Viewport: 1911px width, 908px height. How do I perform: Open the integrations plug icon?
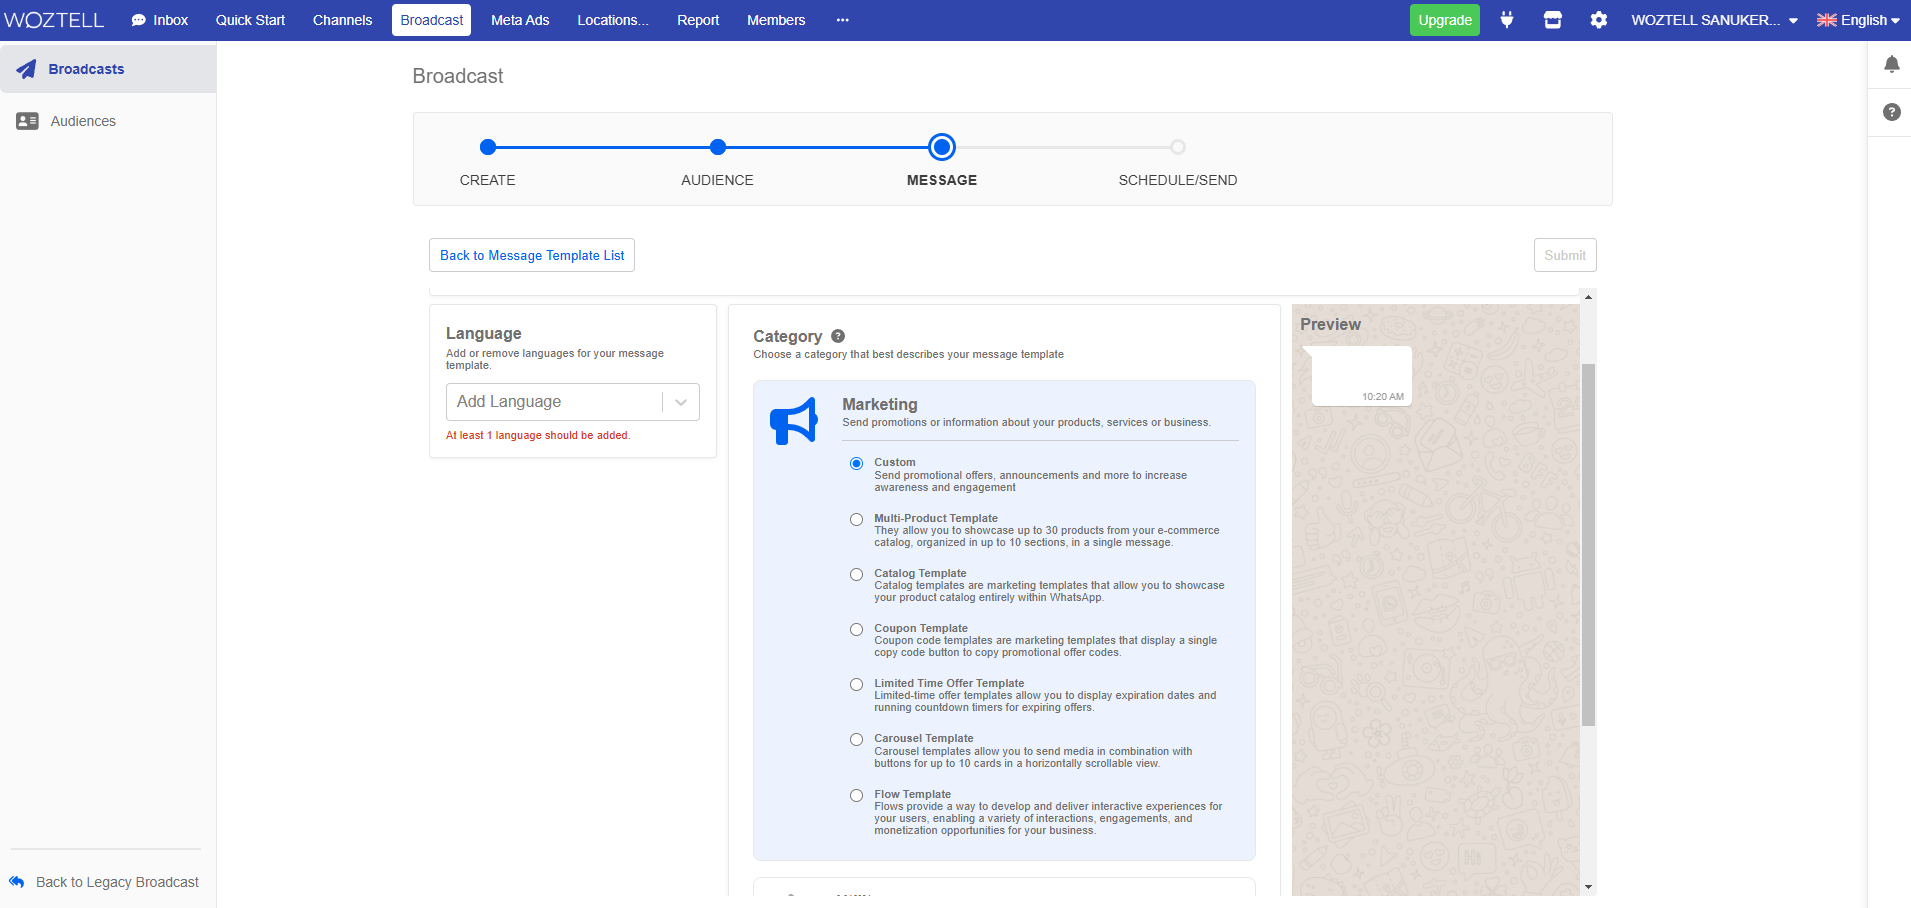(1506, 19)
